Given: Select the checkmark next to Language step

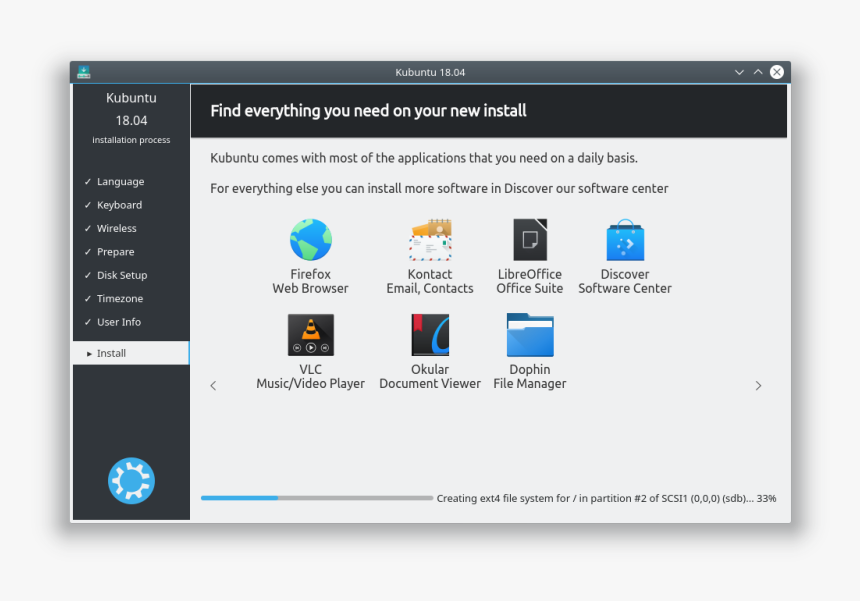Looking at the screenshot, I should [88, 181].
